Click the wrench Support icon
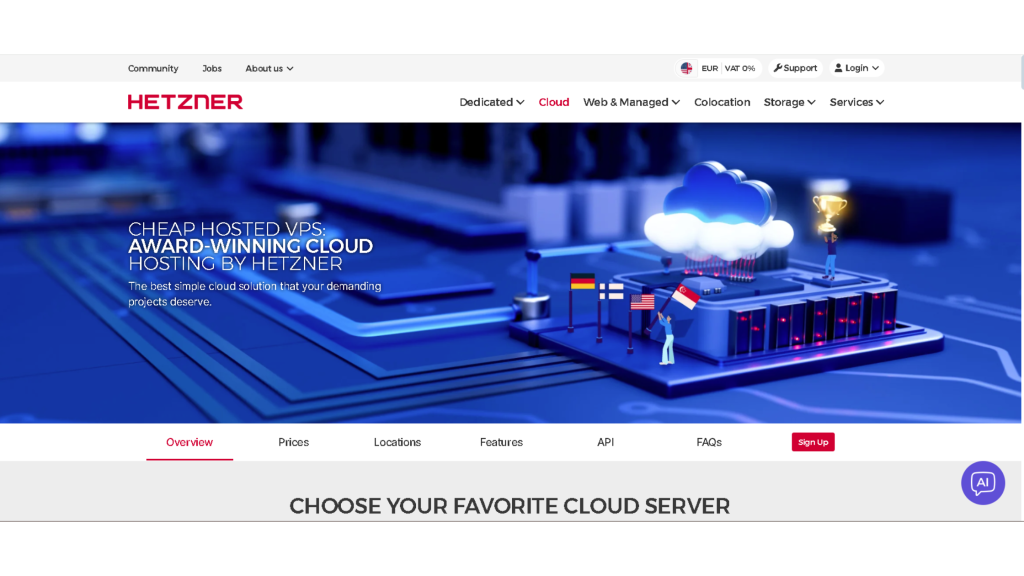The width and height of the screenshot is (1024, 576). coord(778,68)
